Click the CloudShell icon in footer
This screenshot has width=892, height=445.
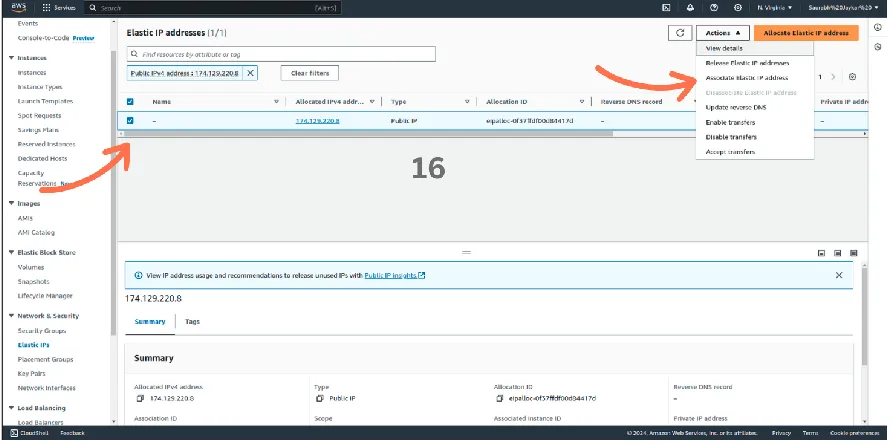14,434
